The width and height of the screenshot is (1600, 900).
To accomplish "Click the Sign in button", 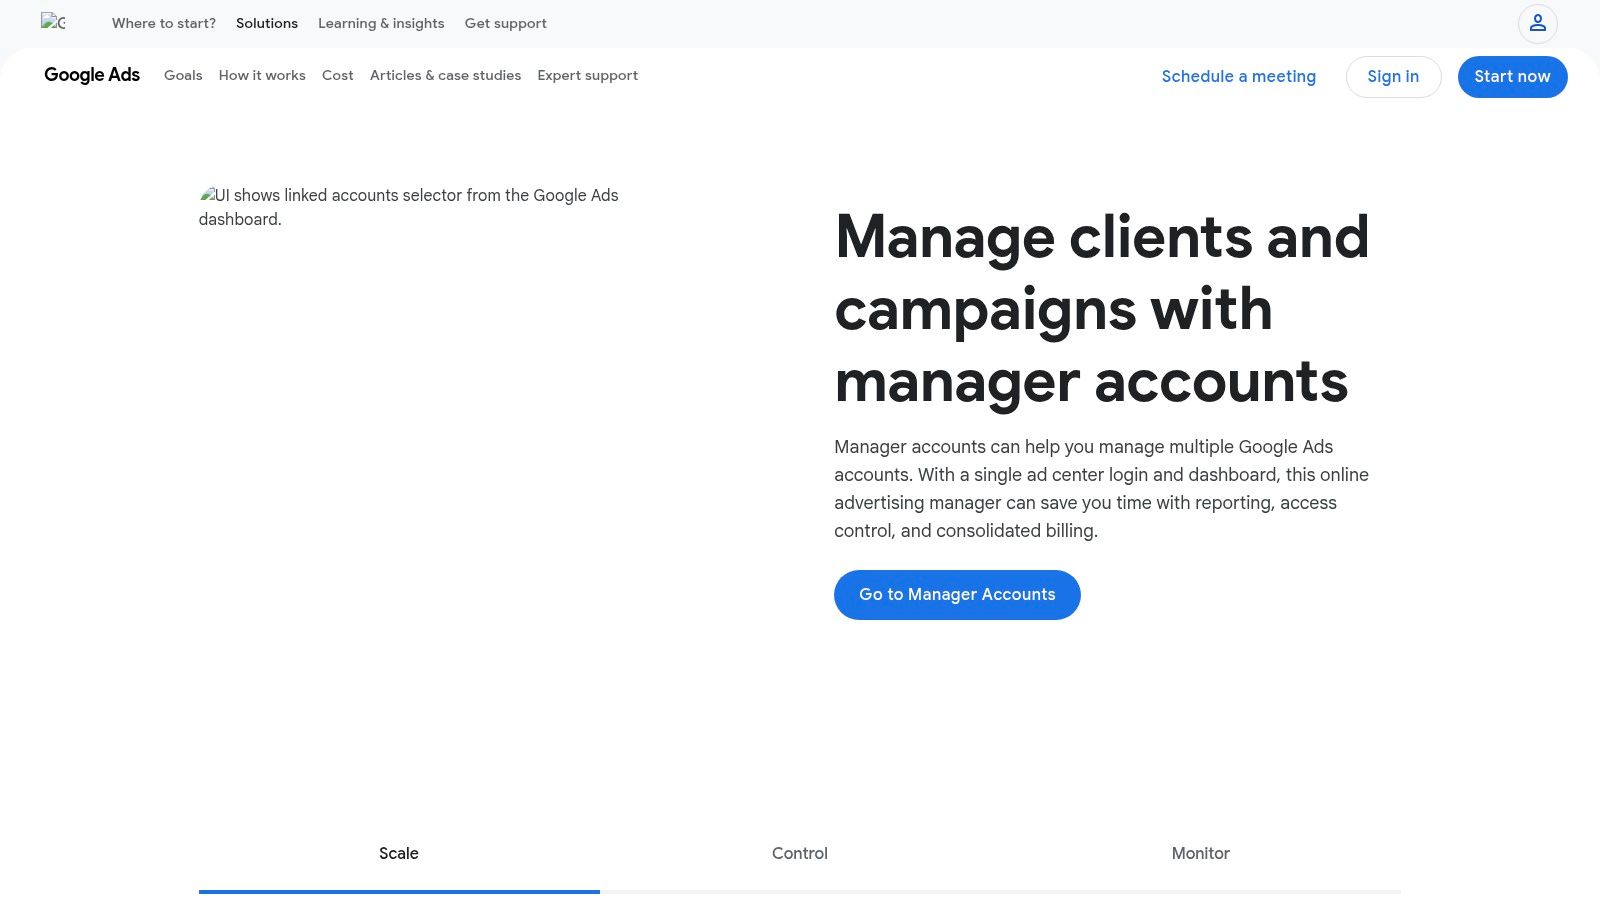I will [1393, 76].
